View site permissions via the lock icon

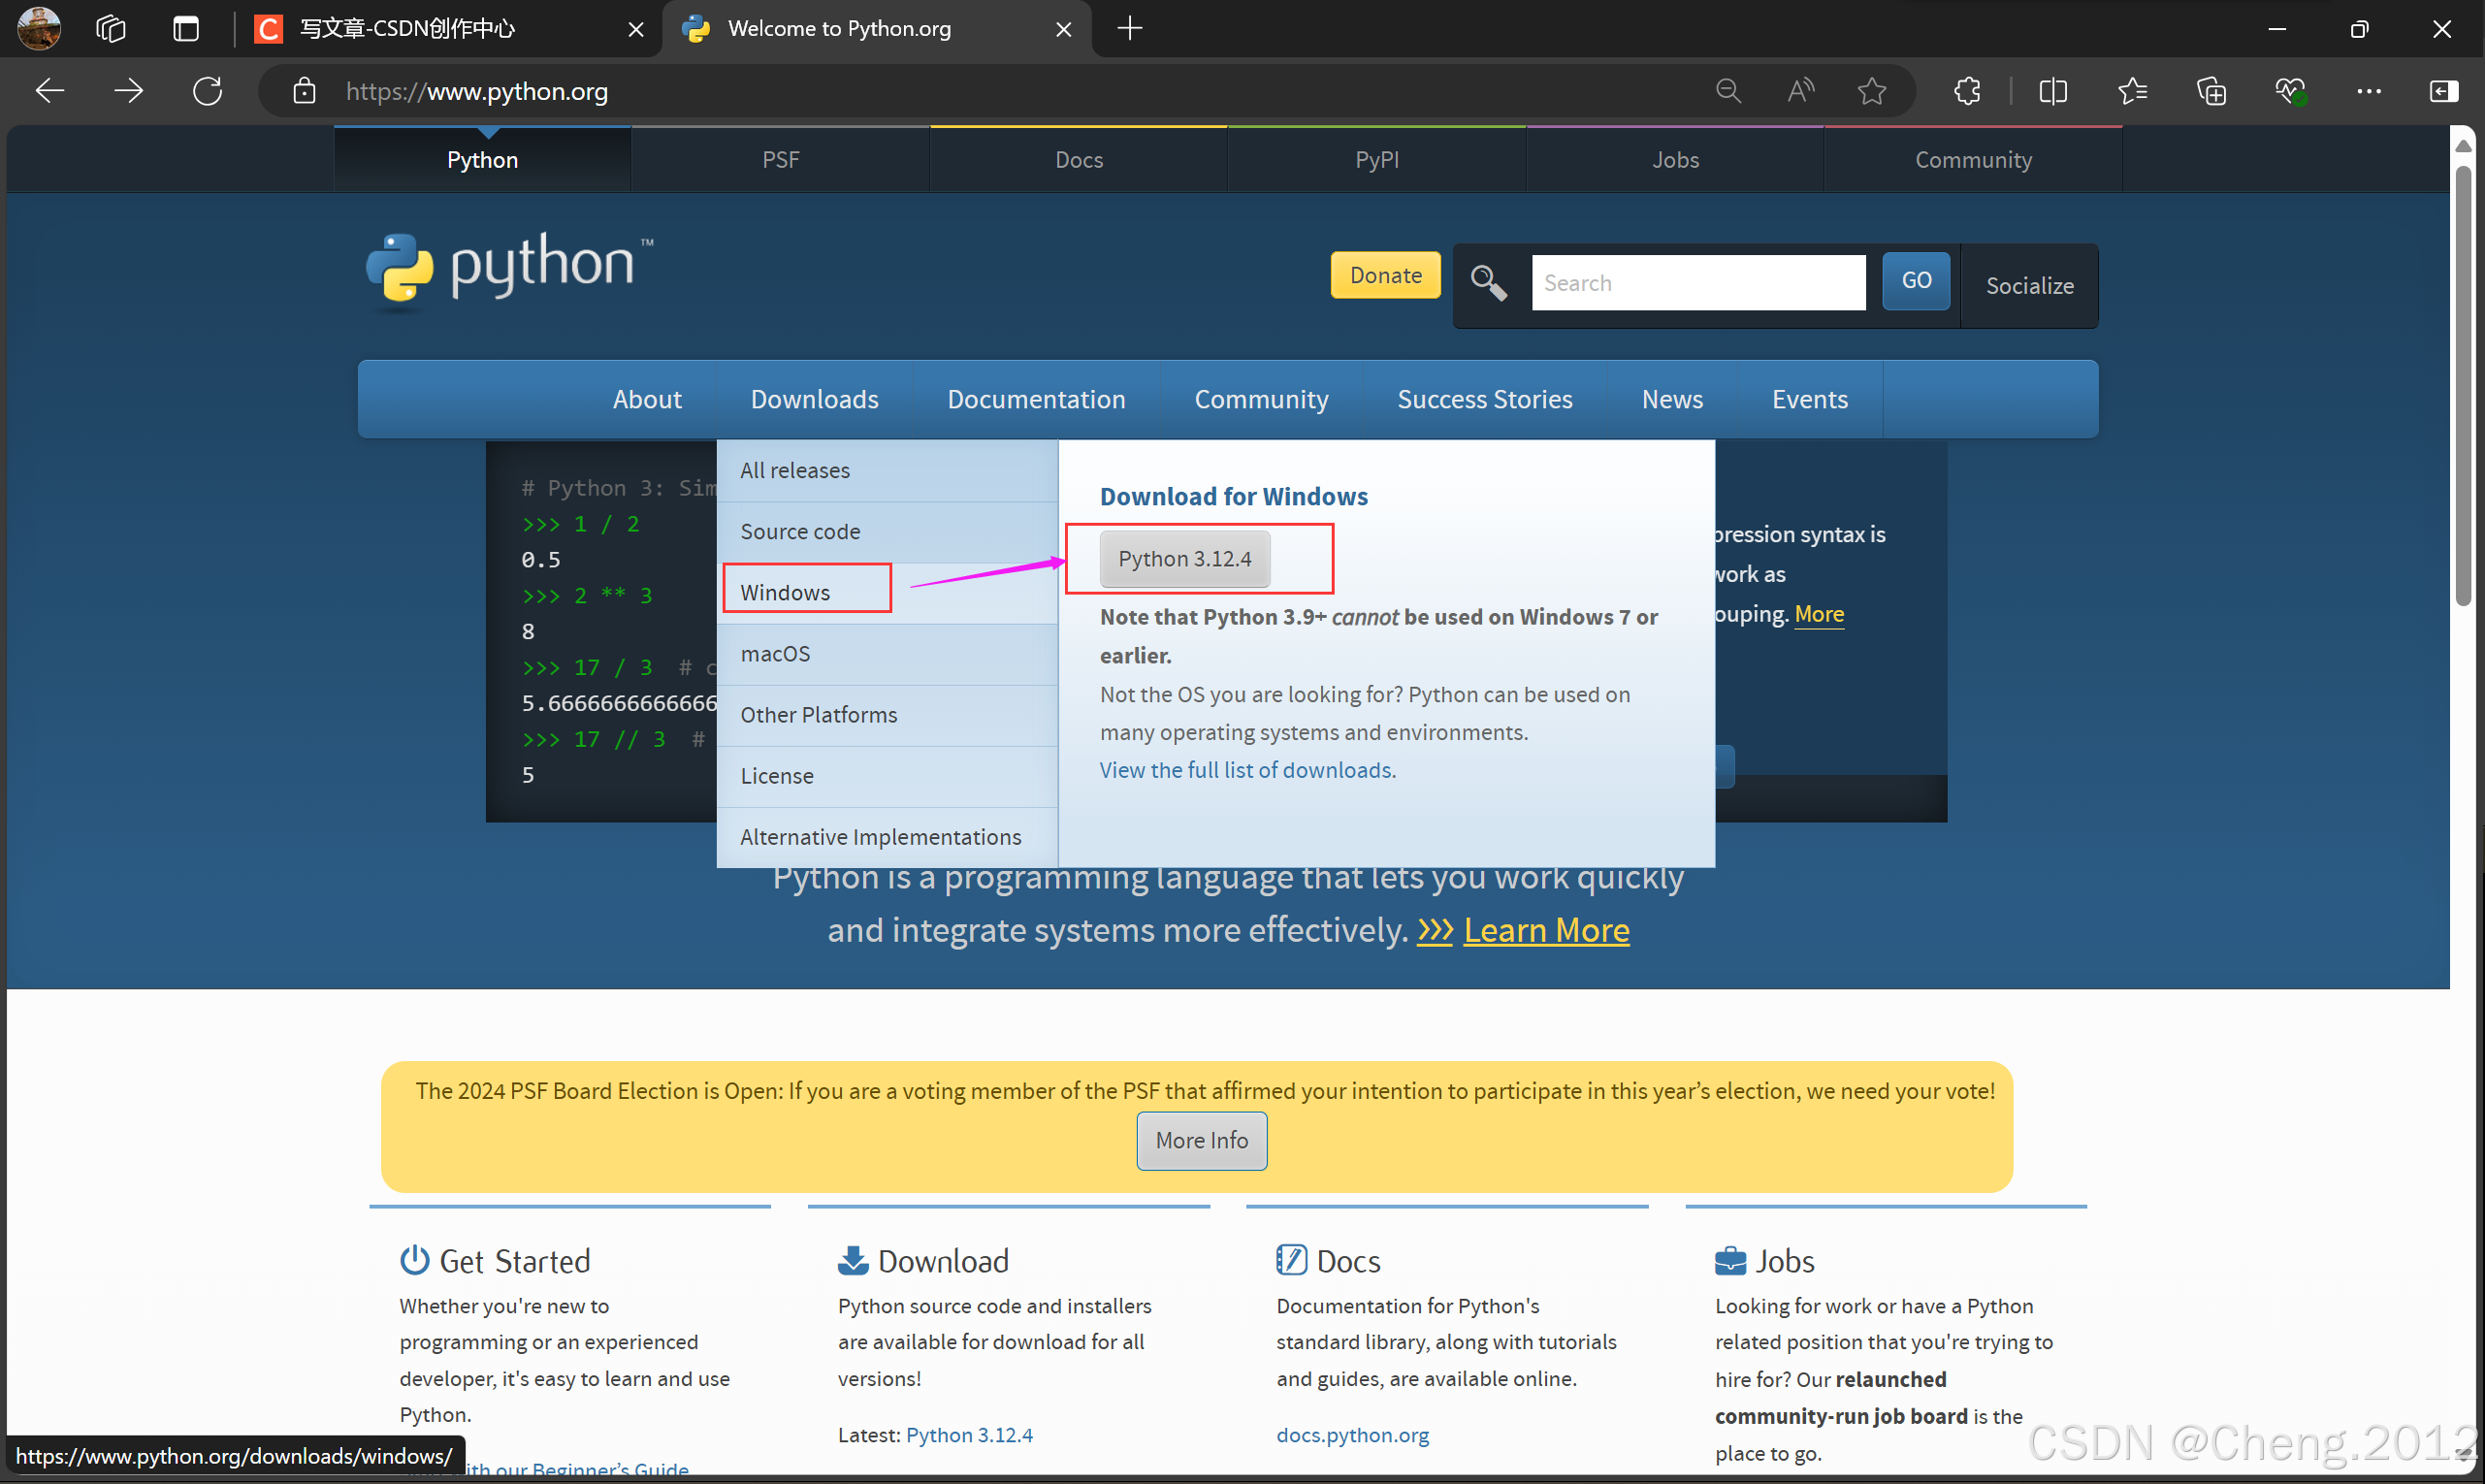pos(303,91)
